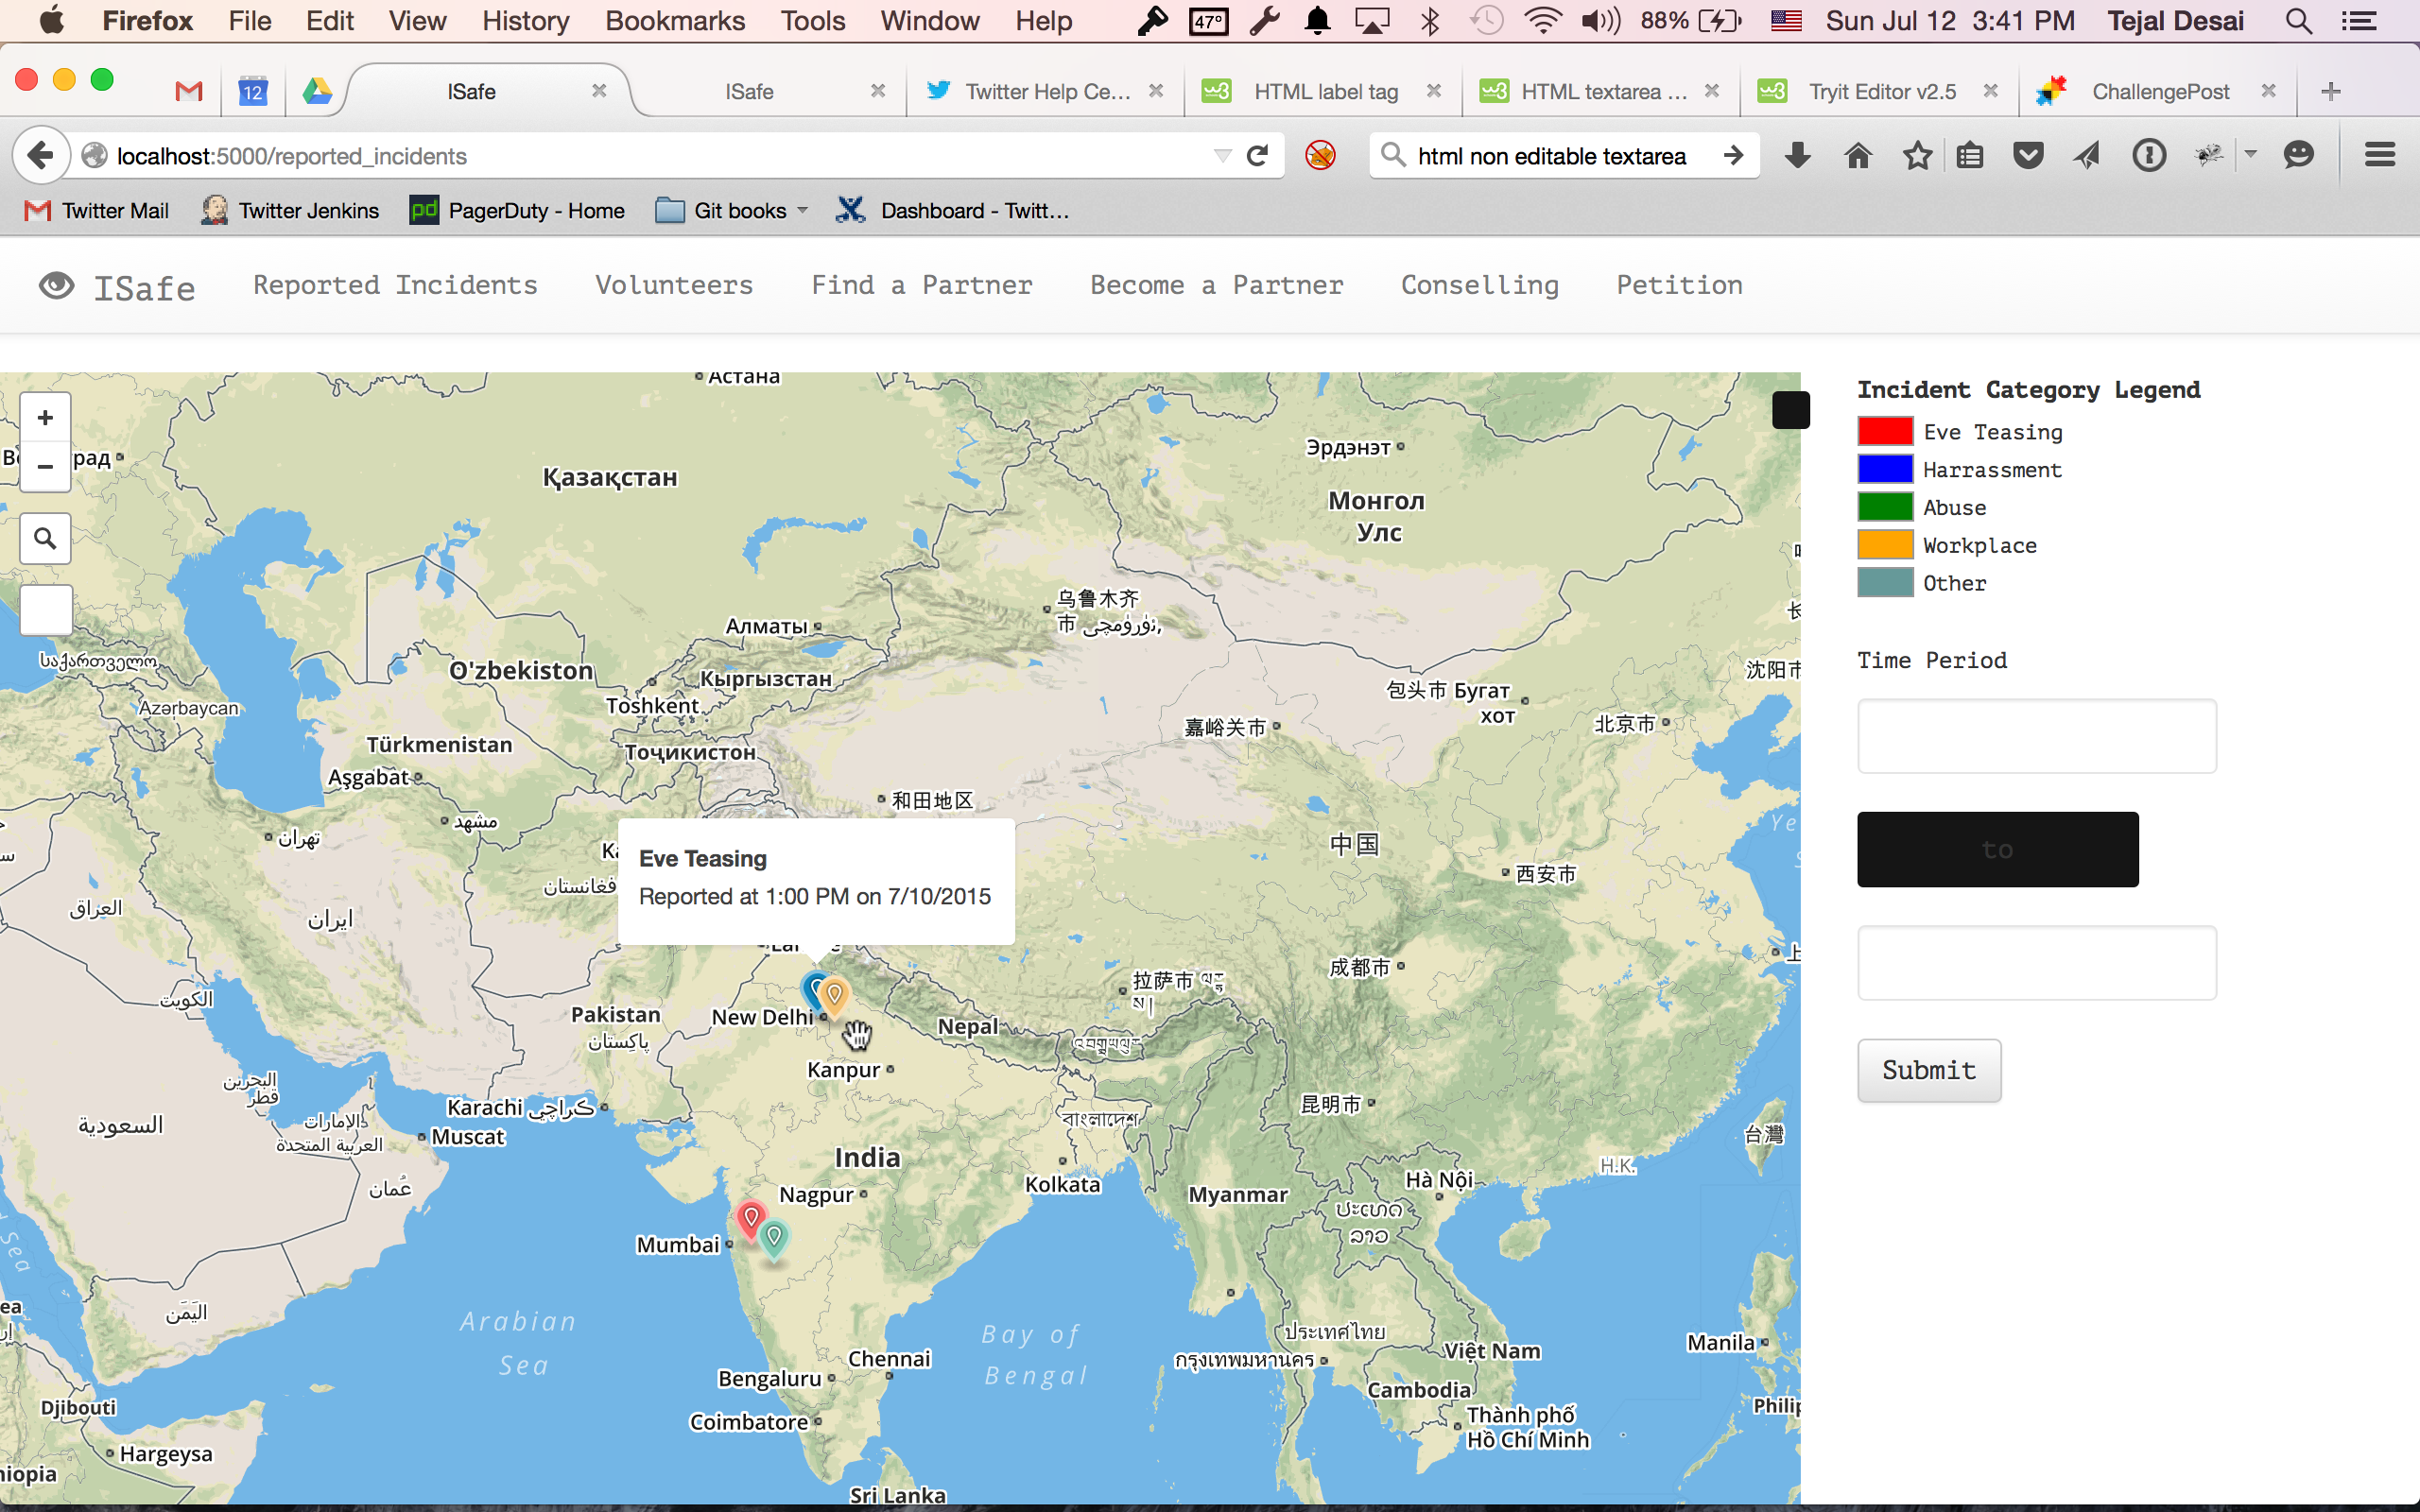Open the Firefox hamburger menu
The width and height of the screenshot is (2420, 1512).
(x=2379, y=156)
